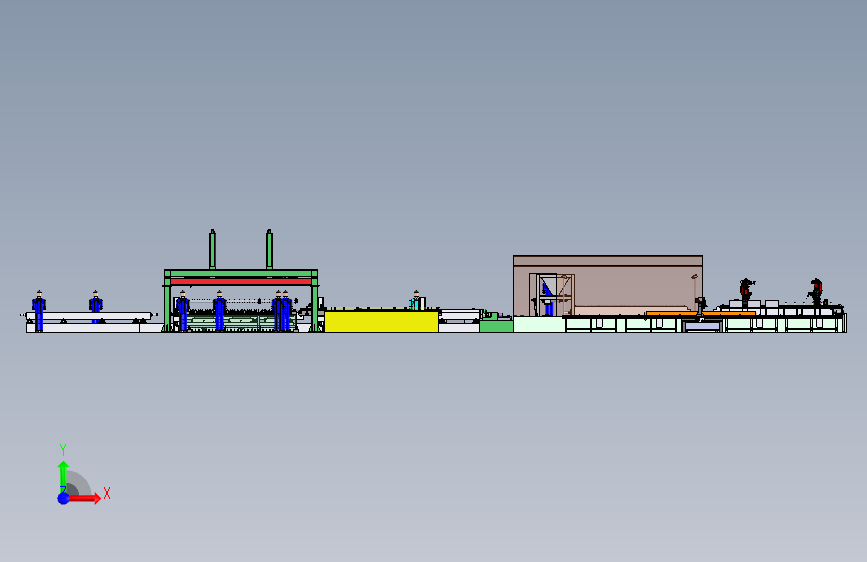This screenshot has height=562, width=867.
Task: Select the green gantry top crossbeam
Action: pyautogui.click(x=241, y=273)
